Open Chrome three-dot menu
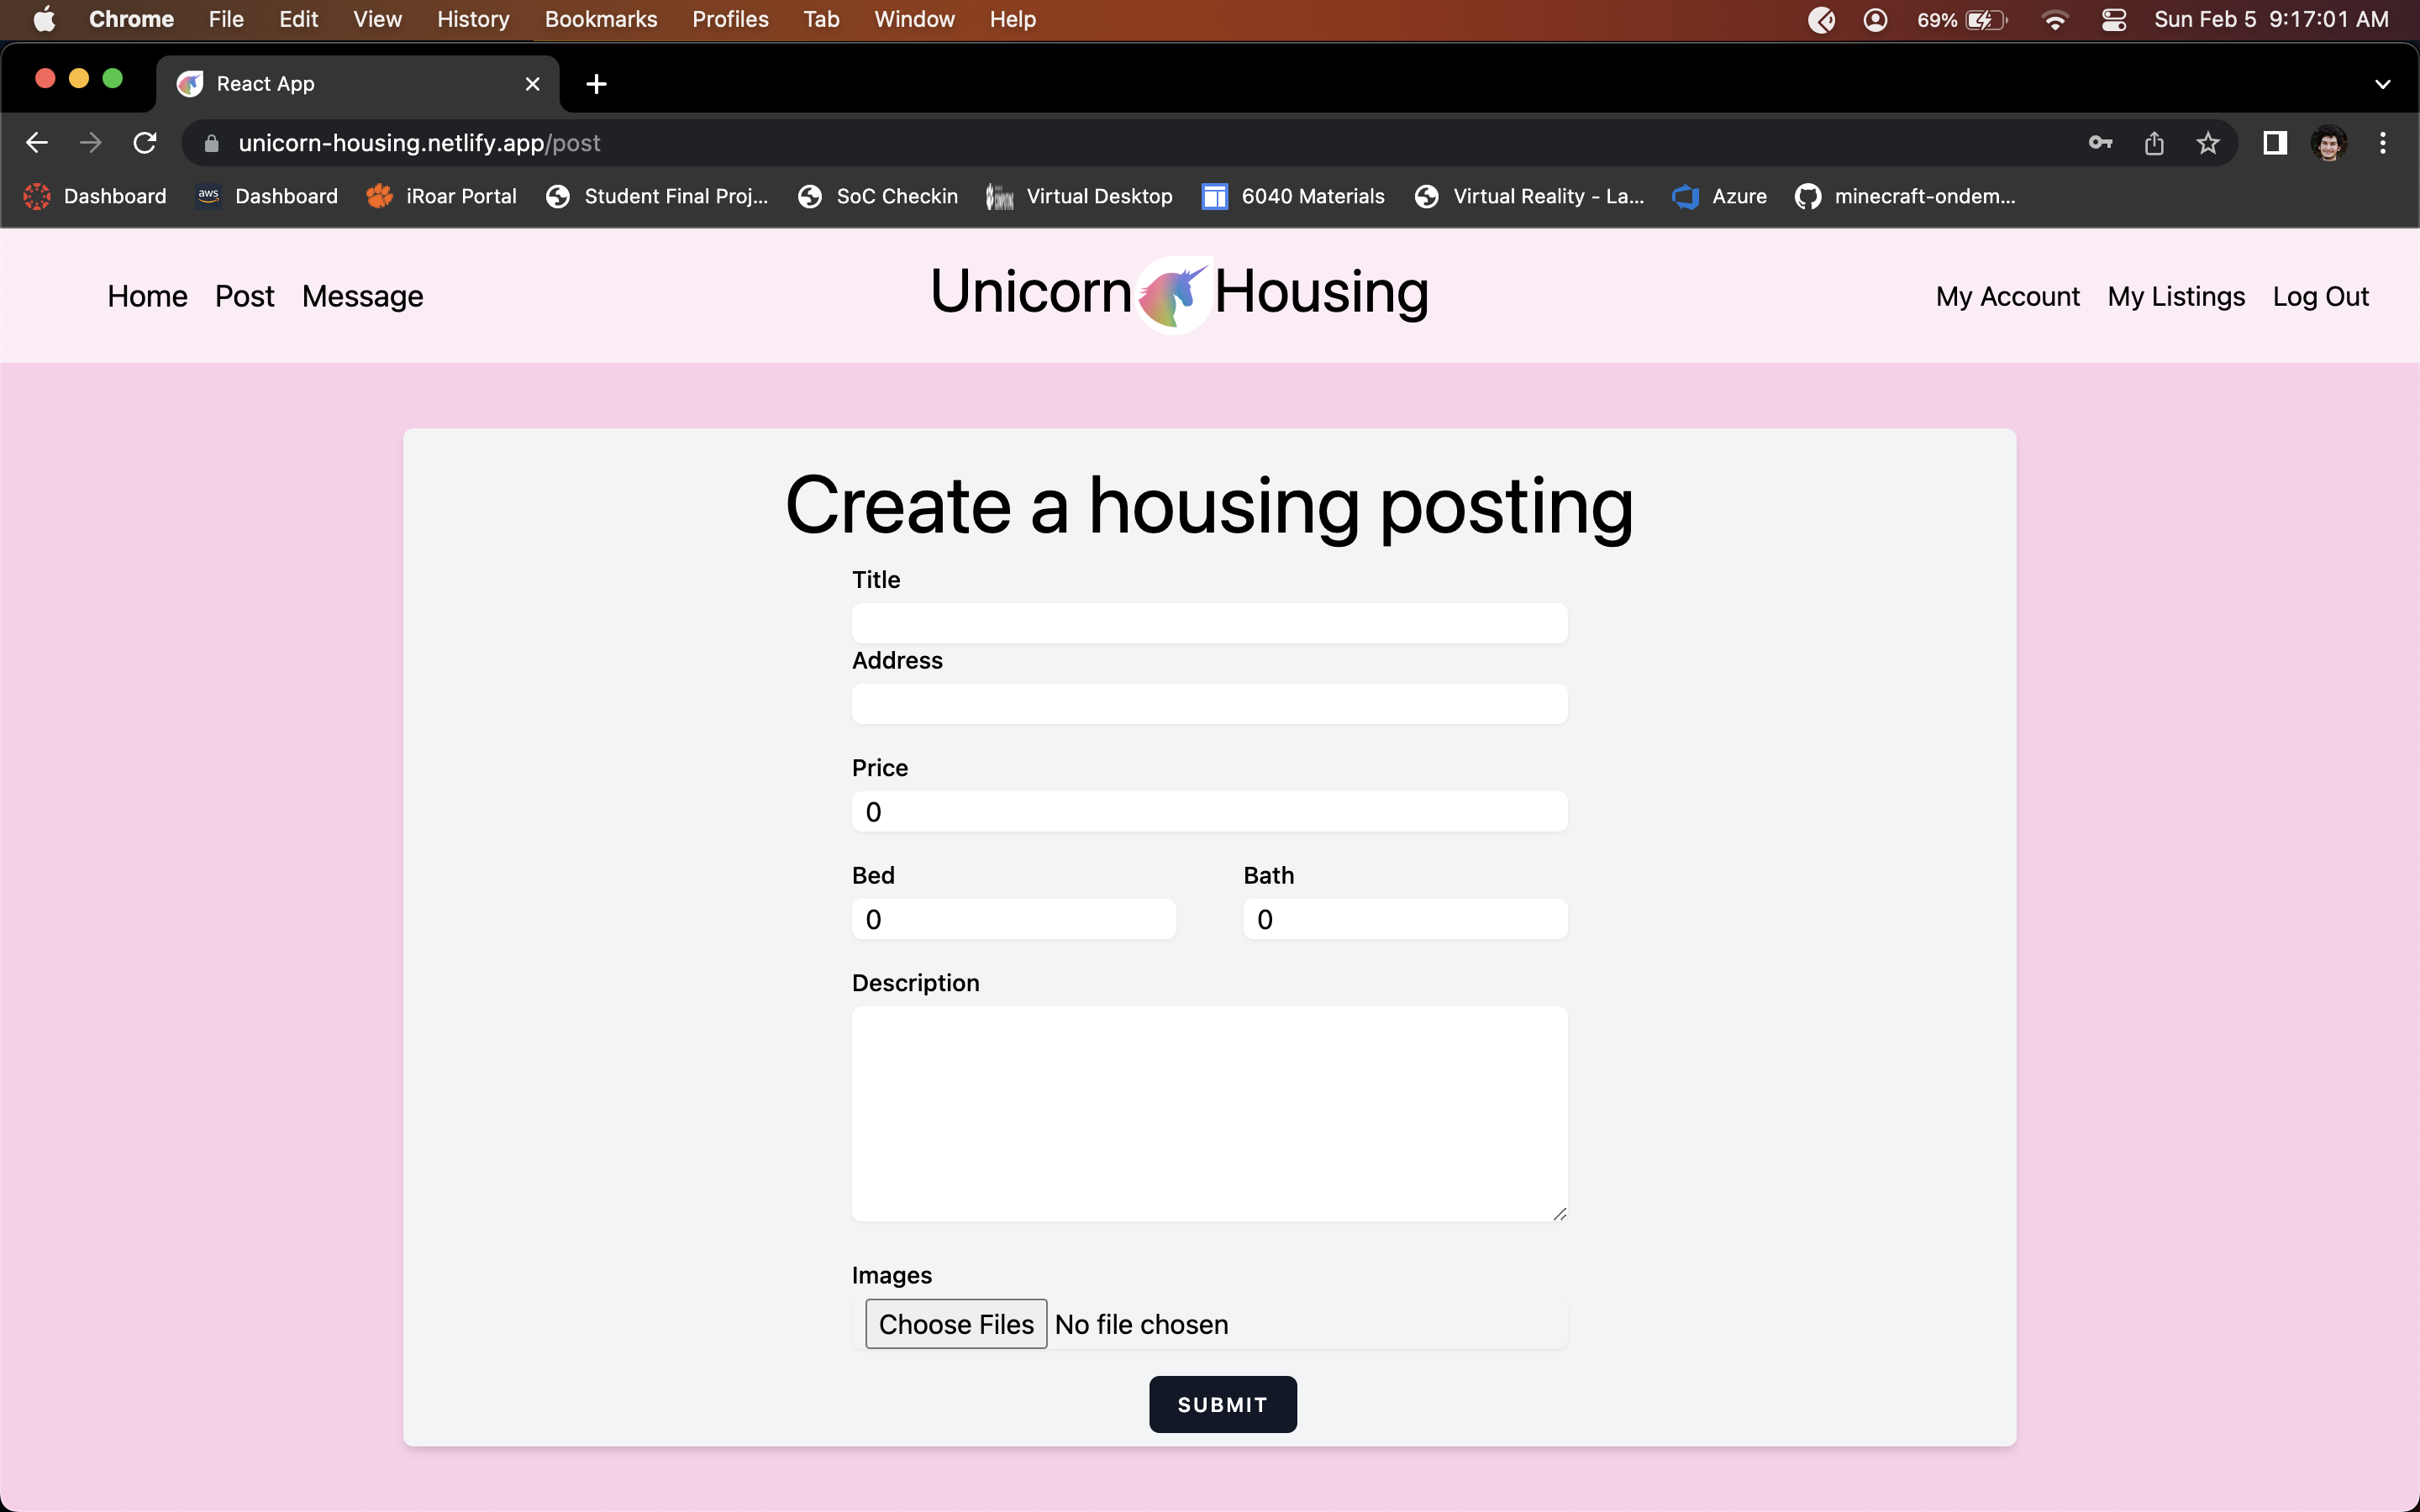2420x1512 pixels. click(2382, 143)
